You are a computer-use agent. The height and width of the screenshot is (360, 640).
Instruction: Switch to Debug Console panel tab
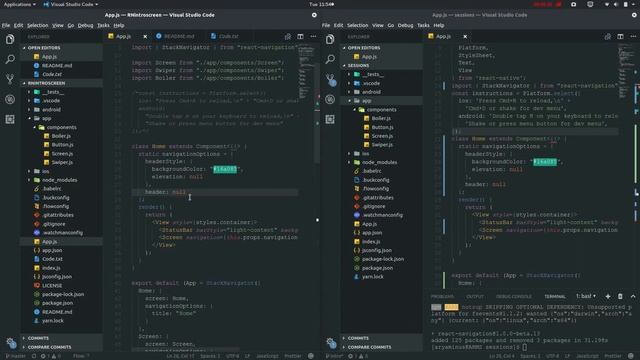(513, 297)
